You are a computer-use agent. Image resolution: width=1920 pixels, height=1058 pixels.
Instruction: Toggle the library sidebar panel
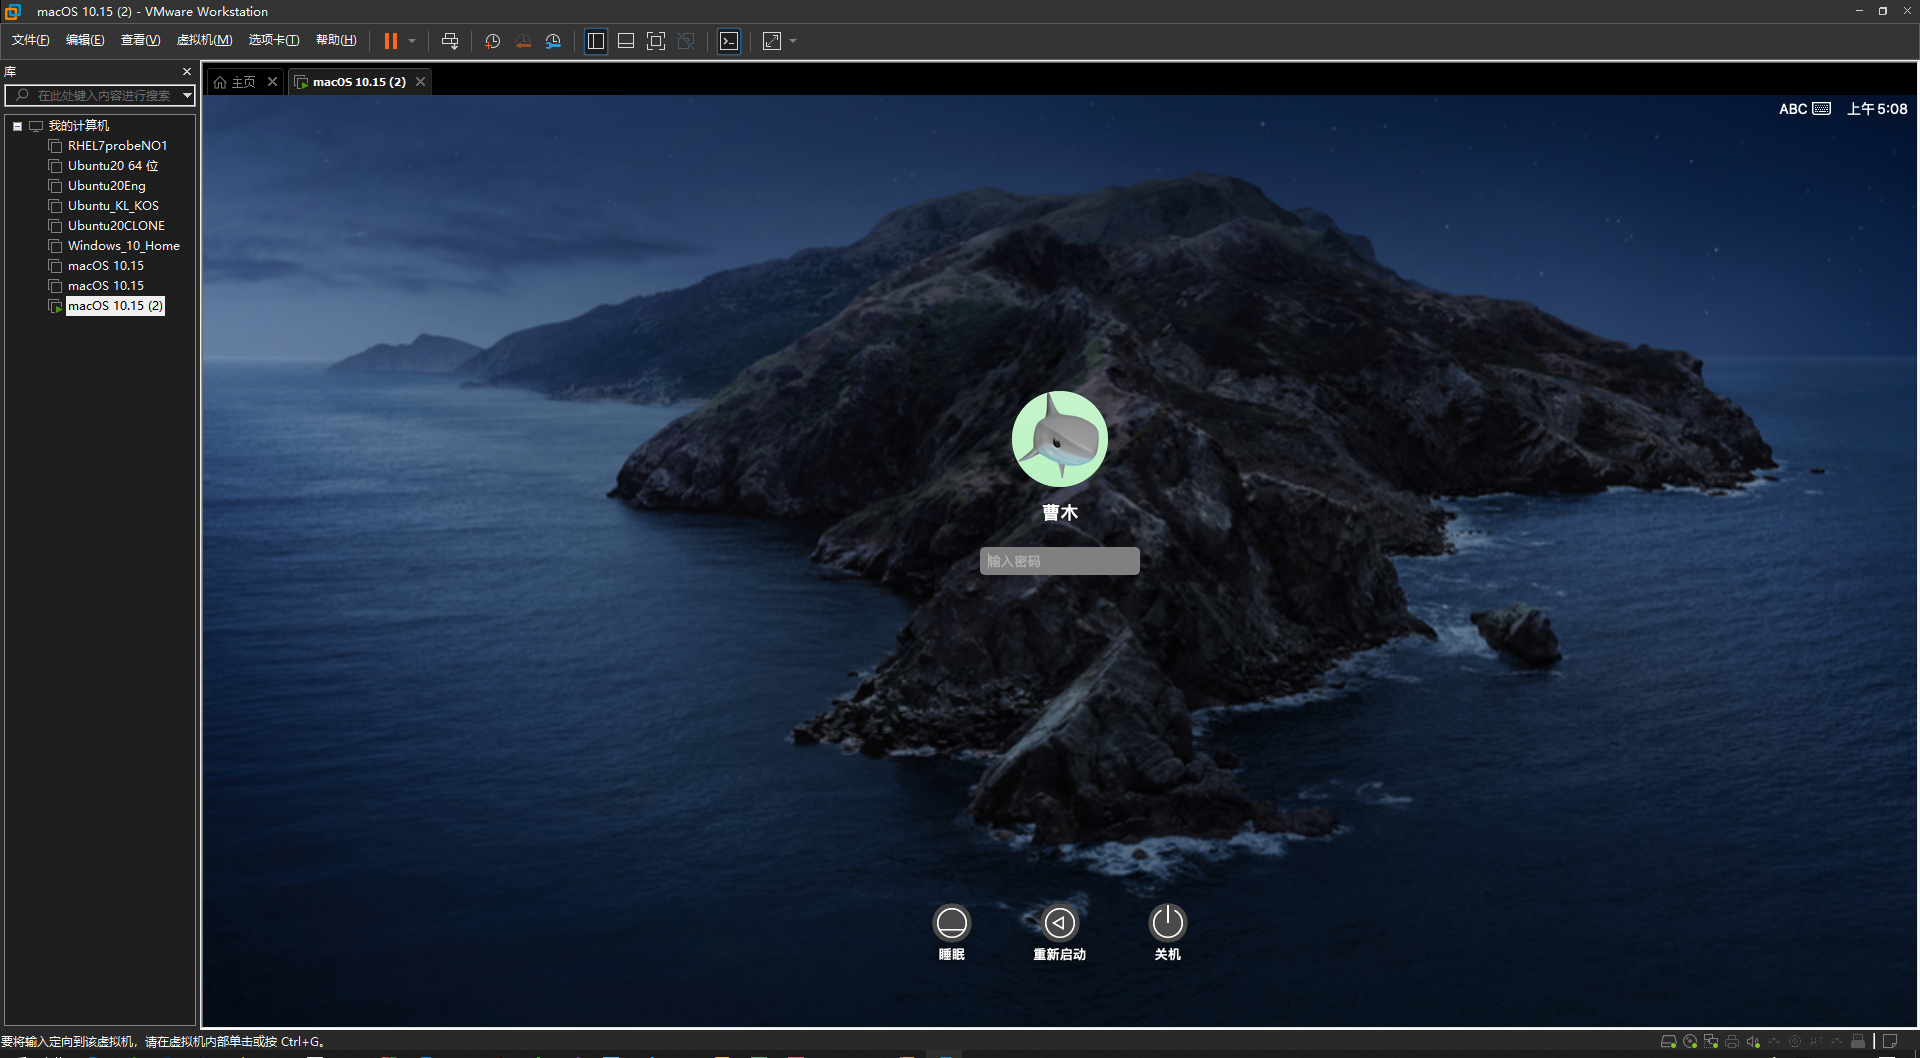pos(596,41)
